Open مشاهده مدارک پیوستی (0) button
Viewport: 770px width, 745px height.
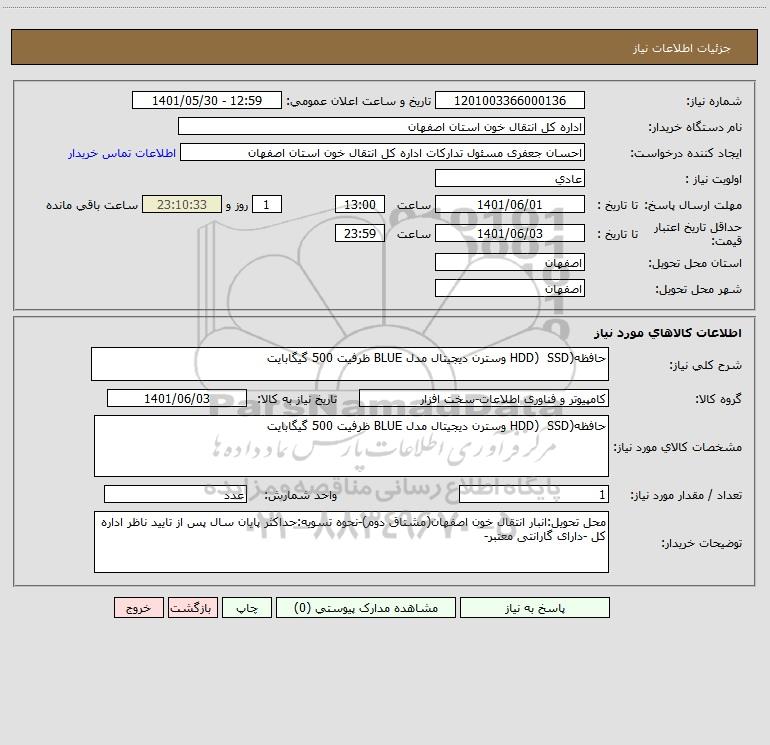point(366,607)
